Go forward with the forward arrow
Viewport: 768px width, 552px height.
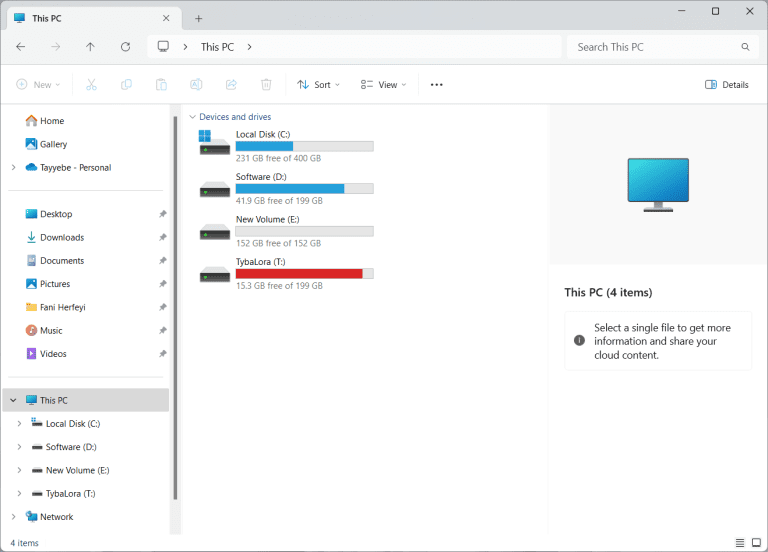click(x=56, y=47)
